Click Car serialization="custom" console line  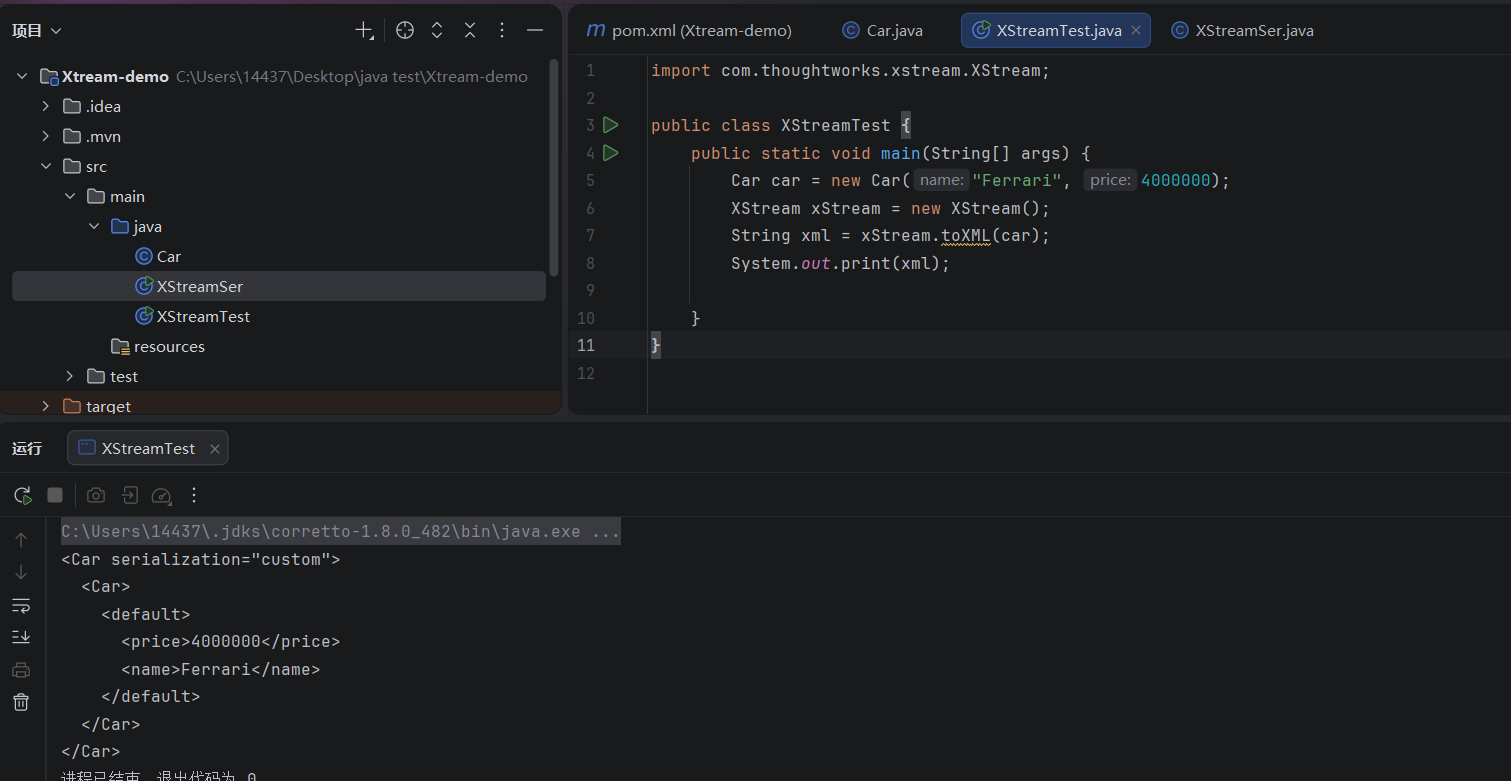point(201,559)
